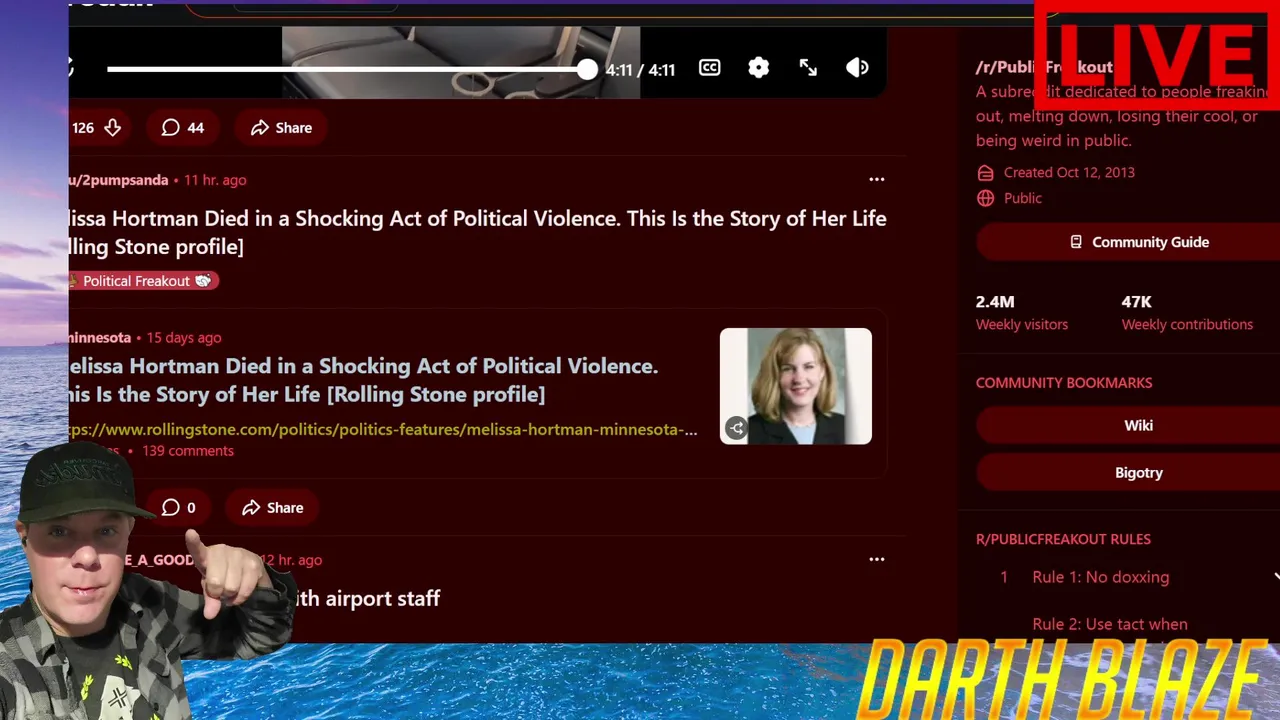Click the 4:11 / 4:11 time display
1280x720 pixels.
click(640, 70)
